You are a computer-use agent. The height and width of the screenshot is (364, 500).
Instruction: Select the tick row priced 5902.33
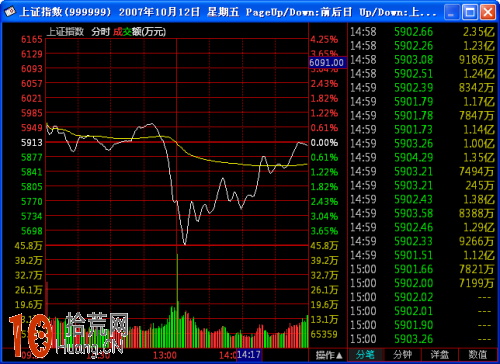pos(422,242)
